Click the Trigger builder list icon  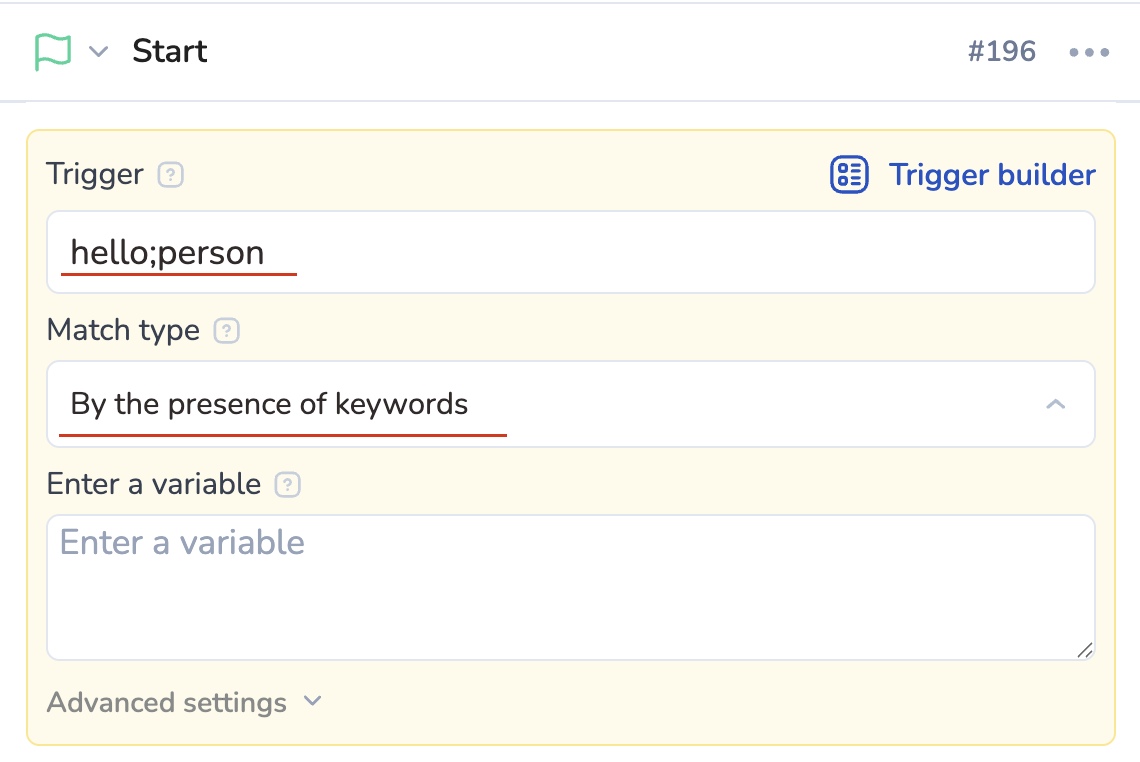(x=849, y=175)
